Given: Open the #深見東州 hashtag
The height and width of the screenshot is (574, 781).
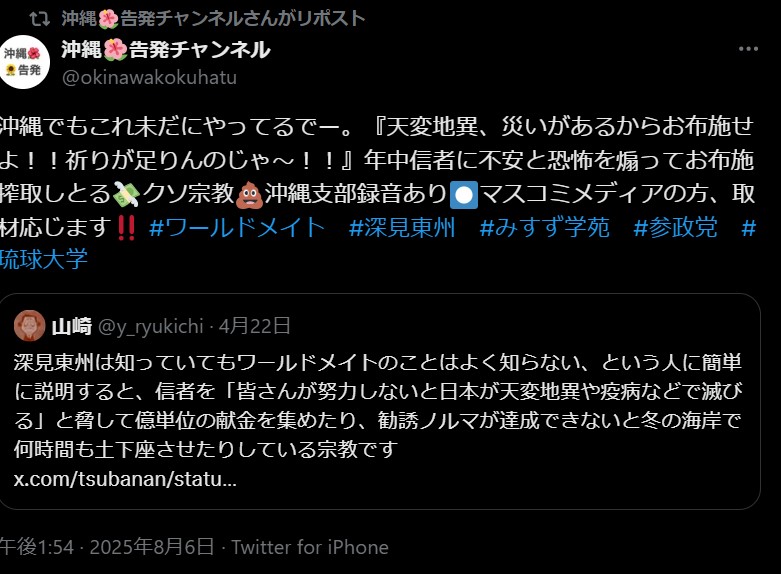Looking at the screenshot, I should 402,228.
